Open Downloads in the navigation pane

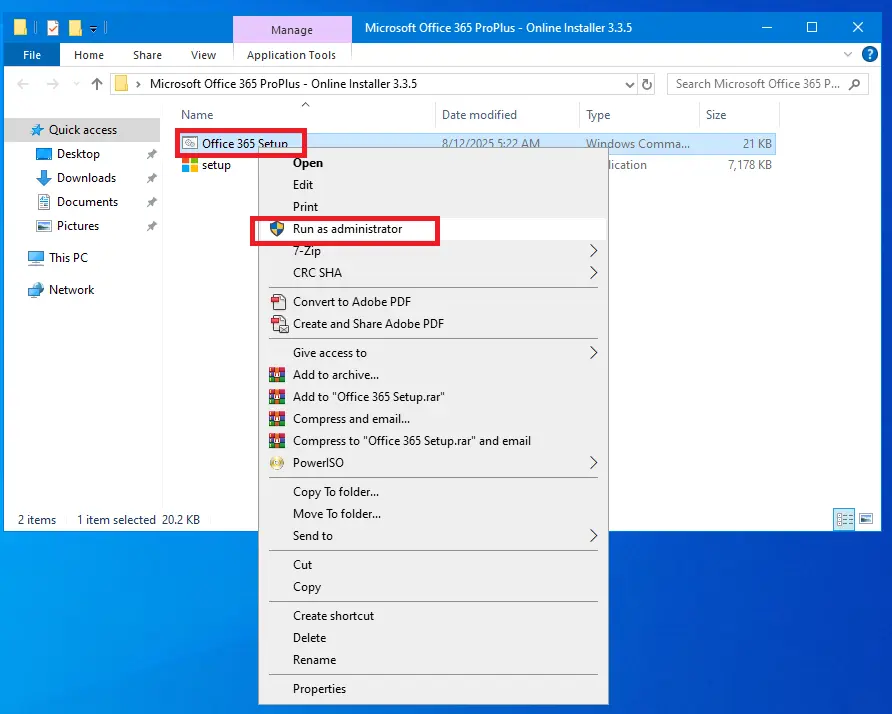coord(86,178)
